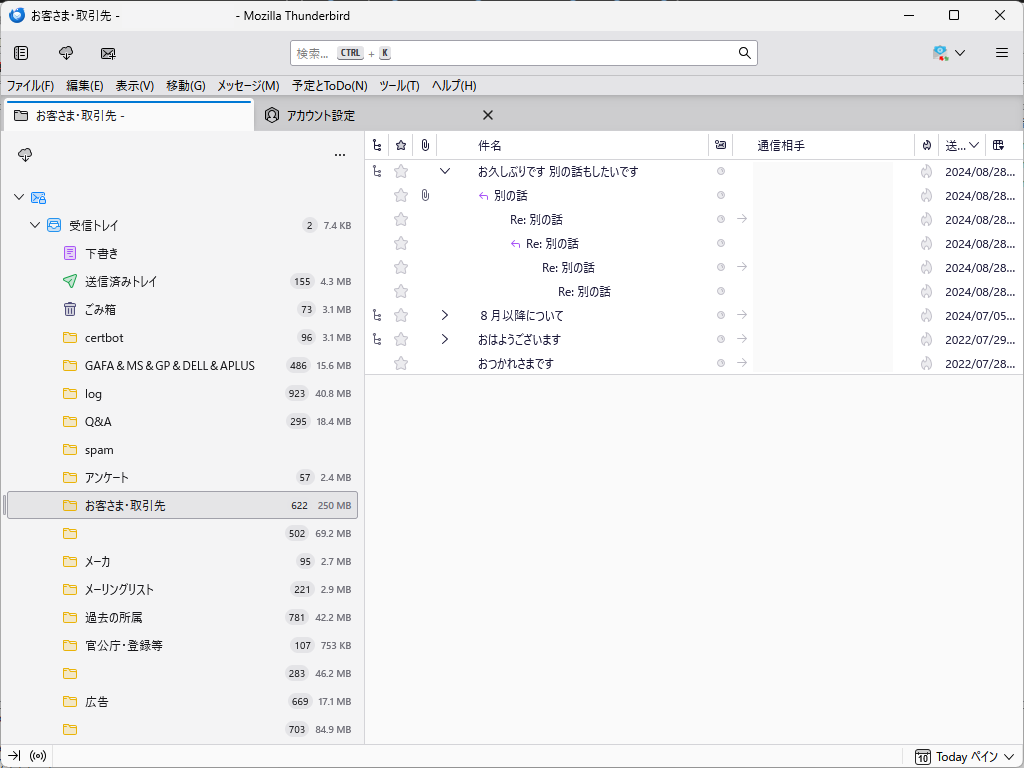Star the おはようございます message

pyautogui.click(x=401, y=339)
